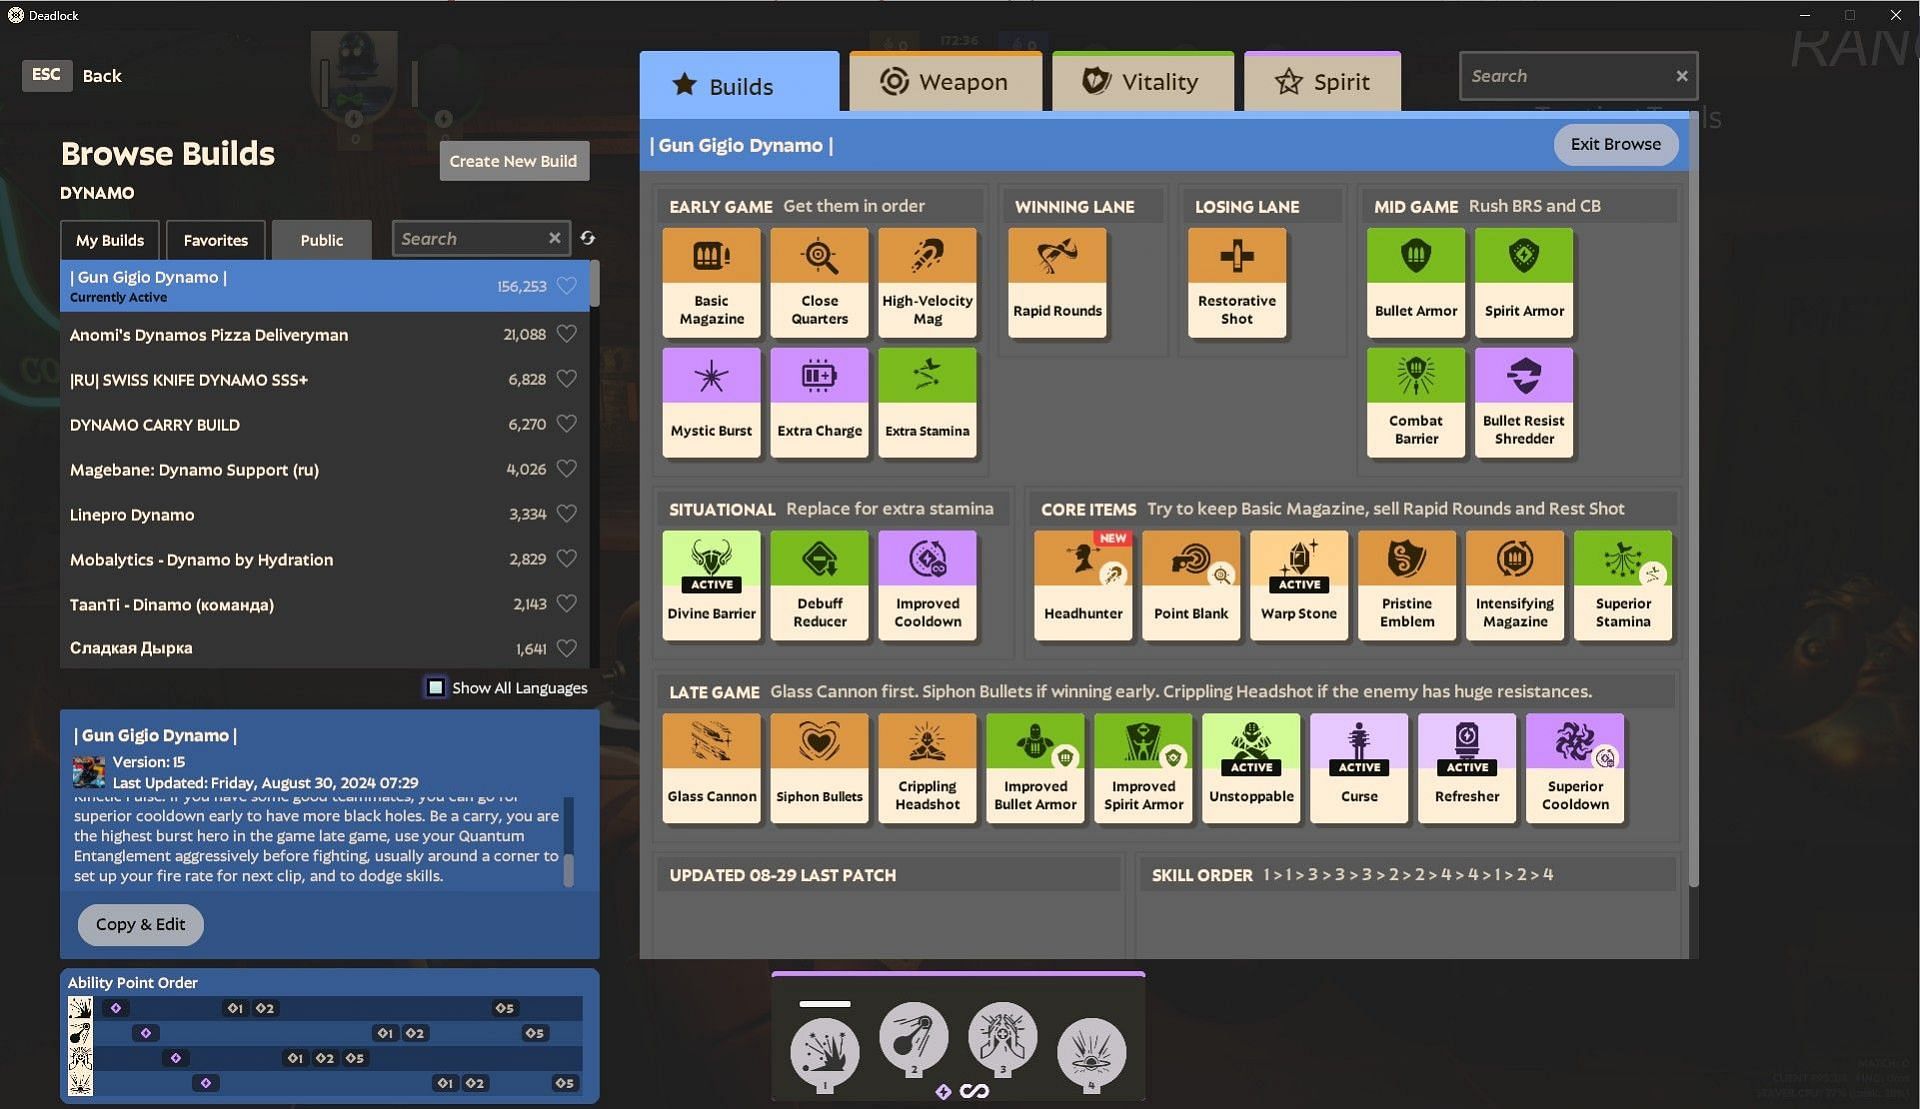Image resolution: width=1920 pixels, height=1109 pixels.
Task: Click the favorite heart on Gun Gigio Dynamo
Action: tap(567, 285)
